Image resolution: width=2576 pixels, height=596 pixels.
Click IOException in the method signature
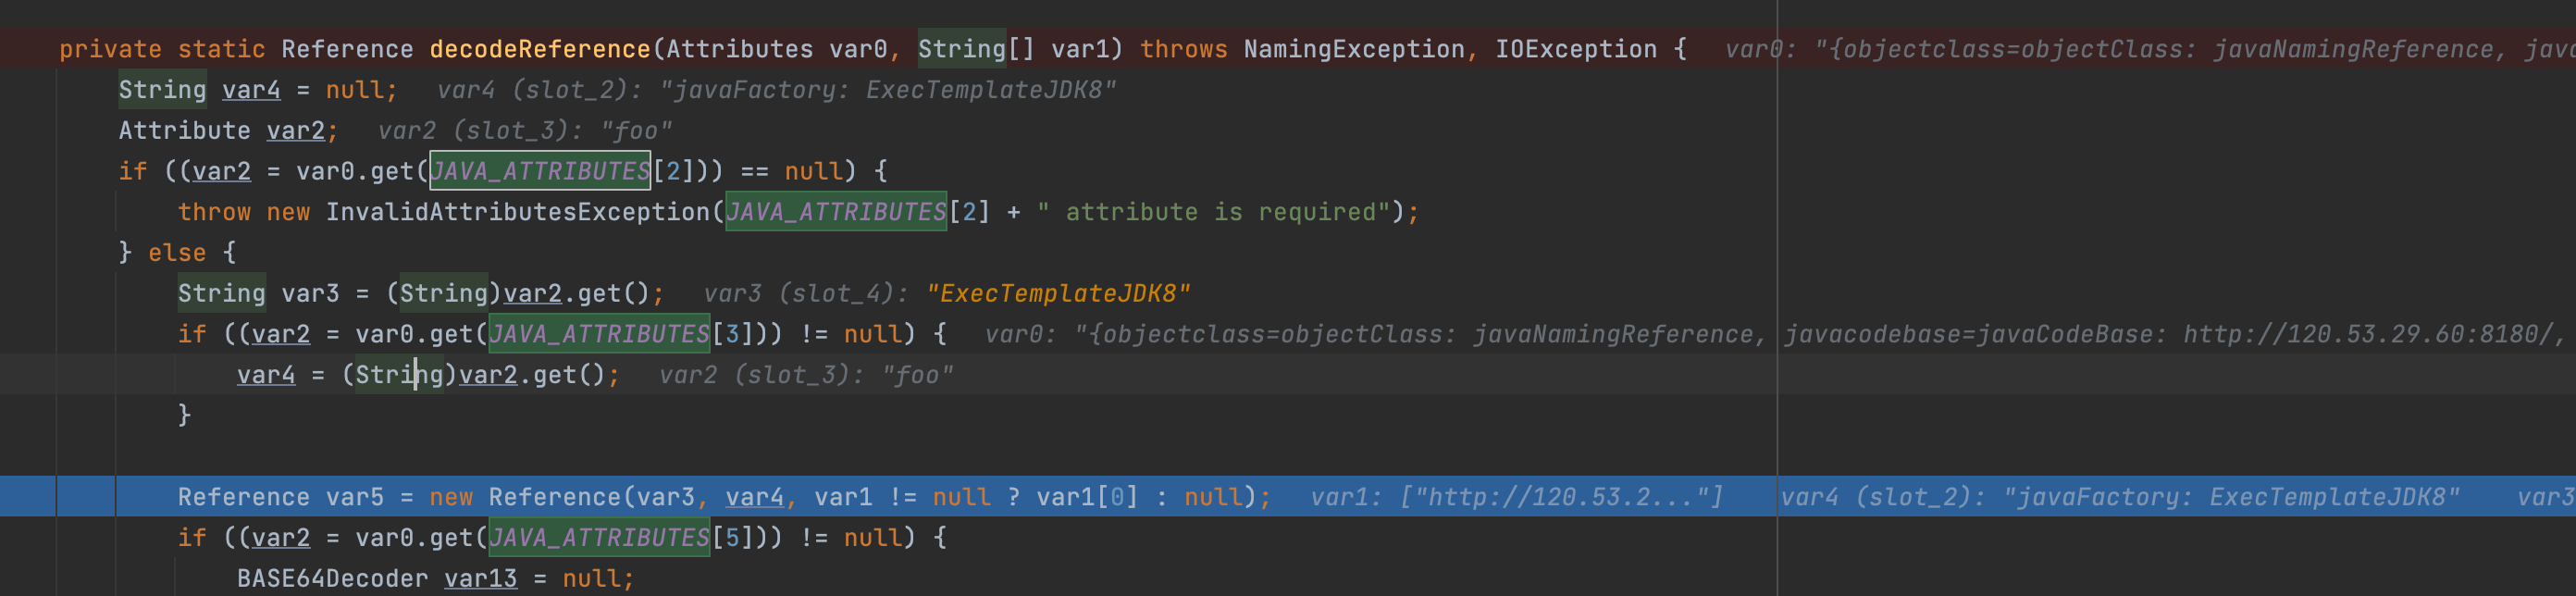tap(1576, 49)
